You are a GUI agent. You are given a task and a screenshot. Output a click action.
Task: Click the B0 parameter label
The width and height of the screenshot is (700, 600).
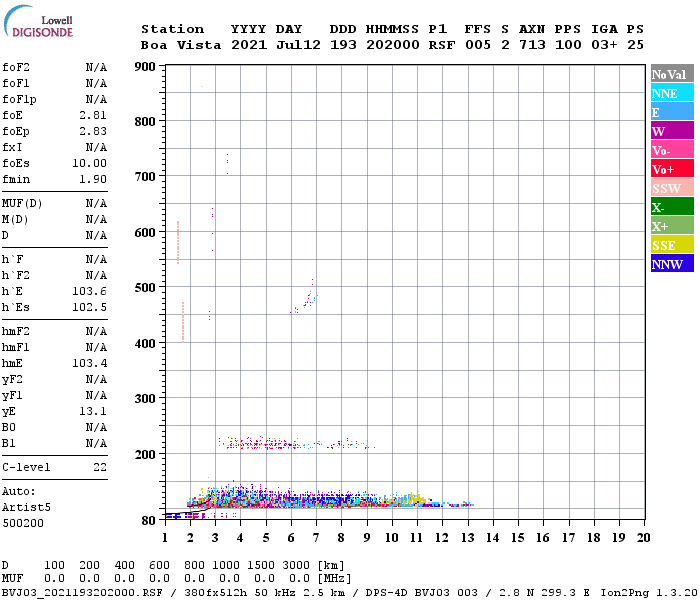tap(9, 427)
